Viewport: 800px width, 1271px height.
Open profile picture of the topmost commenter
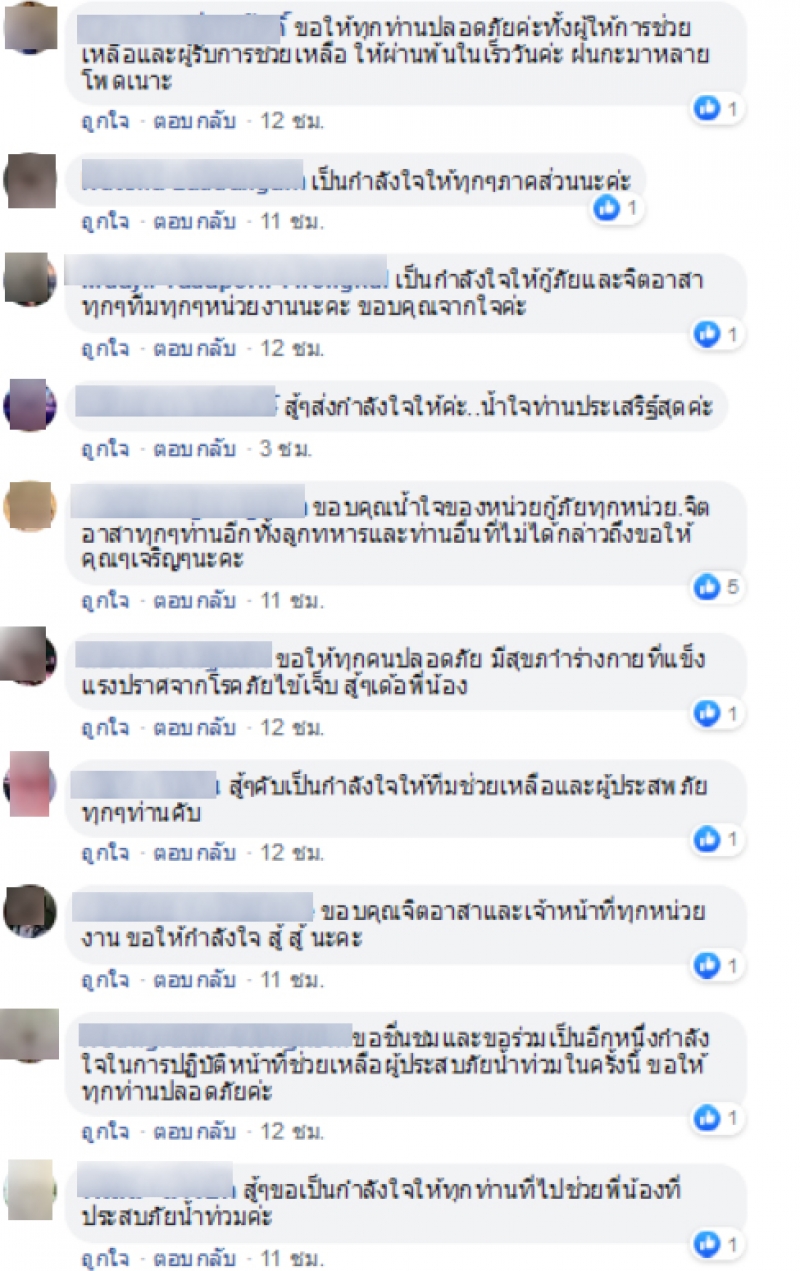click(x=30, y=27)
